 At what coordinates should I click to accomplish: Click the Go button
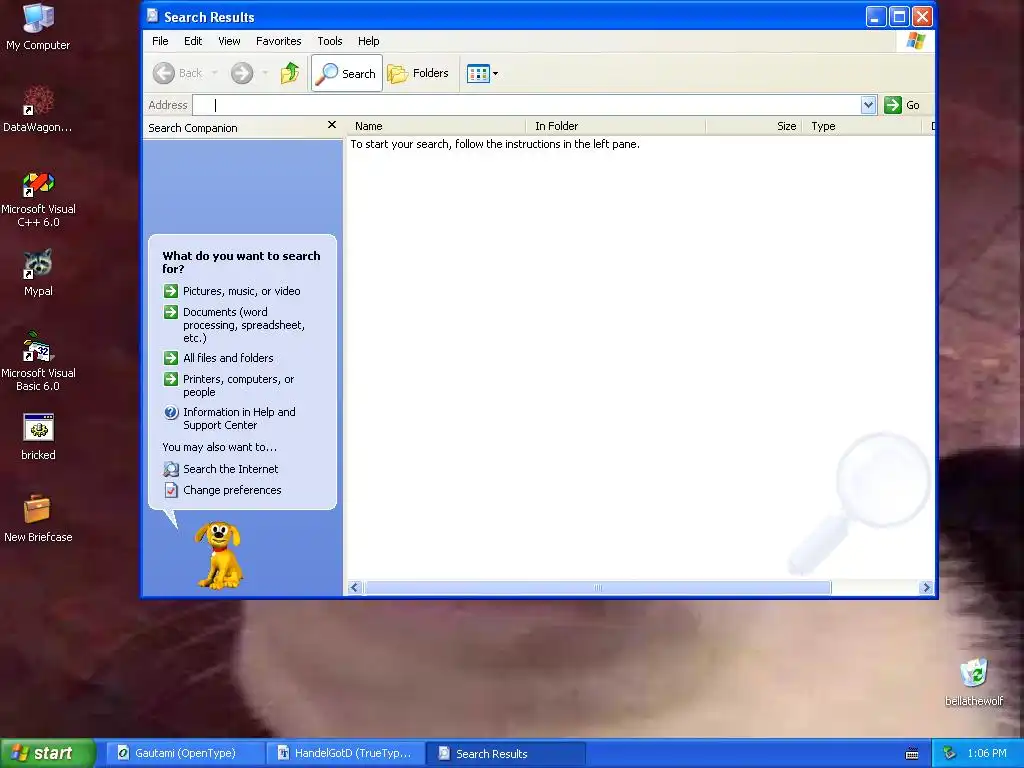(x=902, y=104)
